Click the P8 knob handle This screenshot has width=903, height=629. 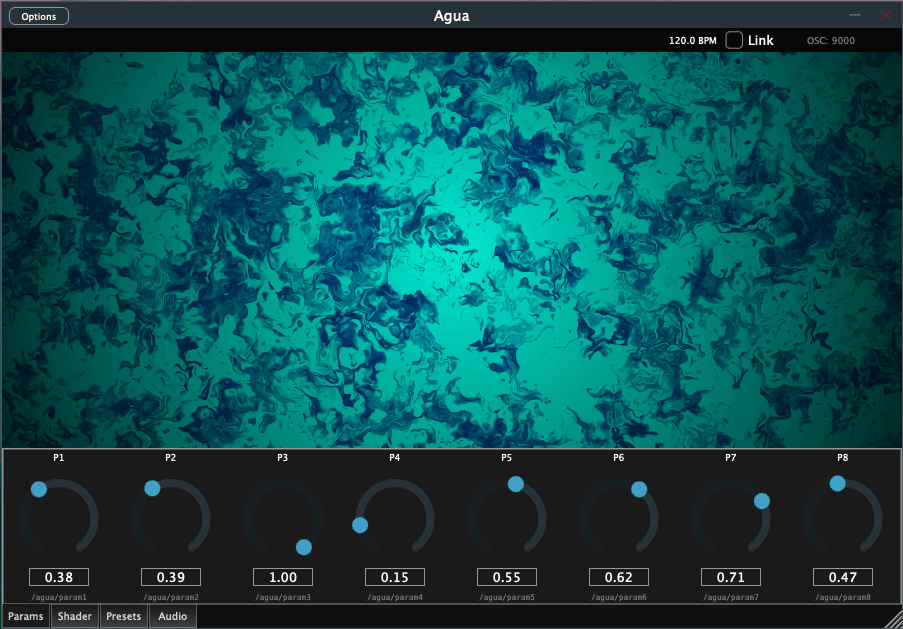pyautogui.click(x=838, y=483)
